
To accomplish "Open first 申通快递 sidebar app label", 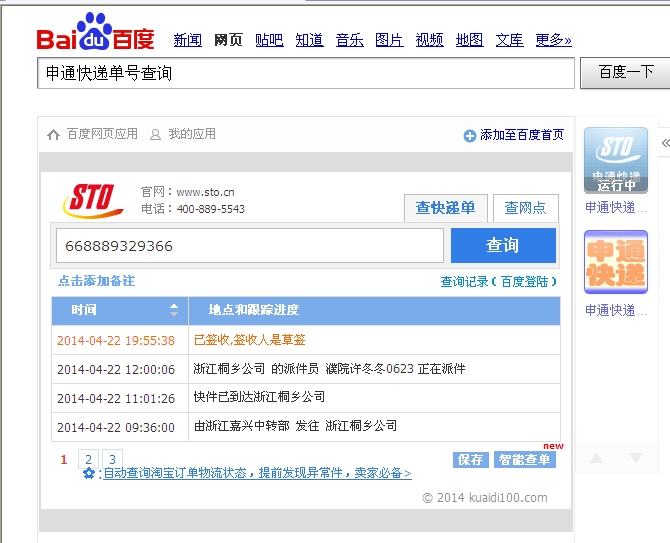I will [616, 208].
